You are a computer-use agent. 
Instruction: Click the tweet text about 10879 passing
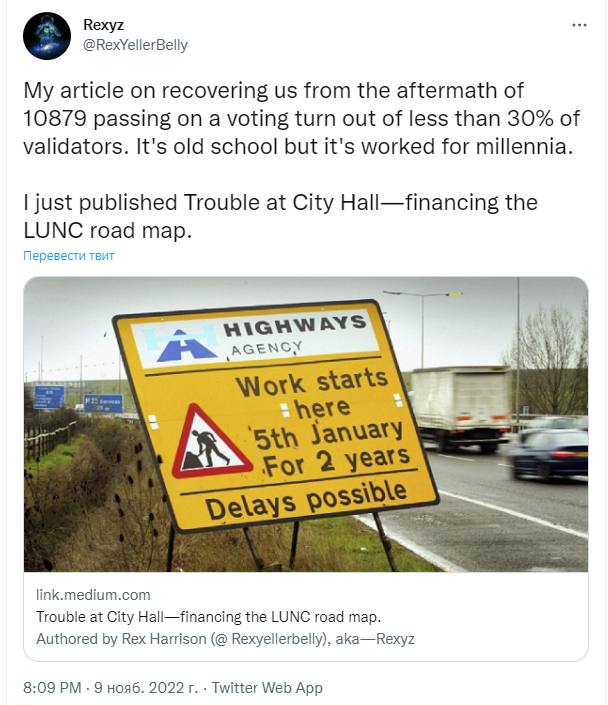pyautogui.click(x=301, y=118)
